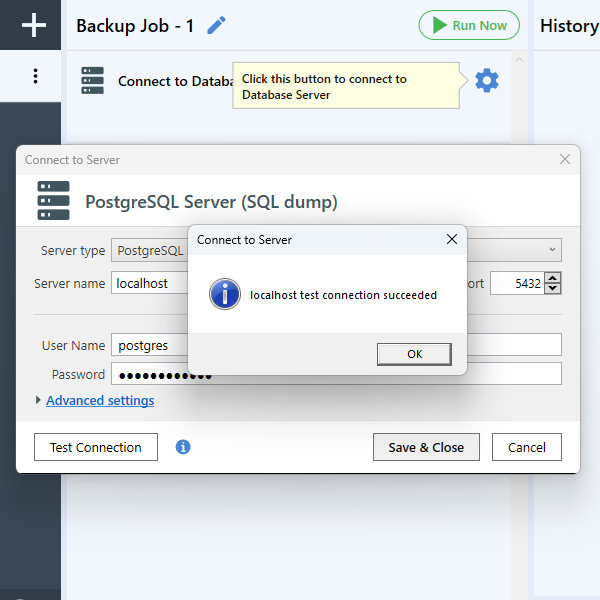The image size is (600, 600).
Task: Click the database server icon beside Connect to Database
Action: (92, 80)
